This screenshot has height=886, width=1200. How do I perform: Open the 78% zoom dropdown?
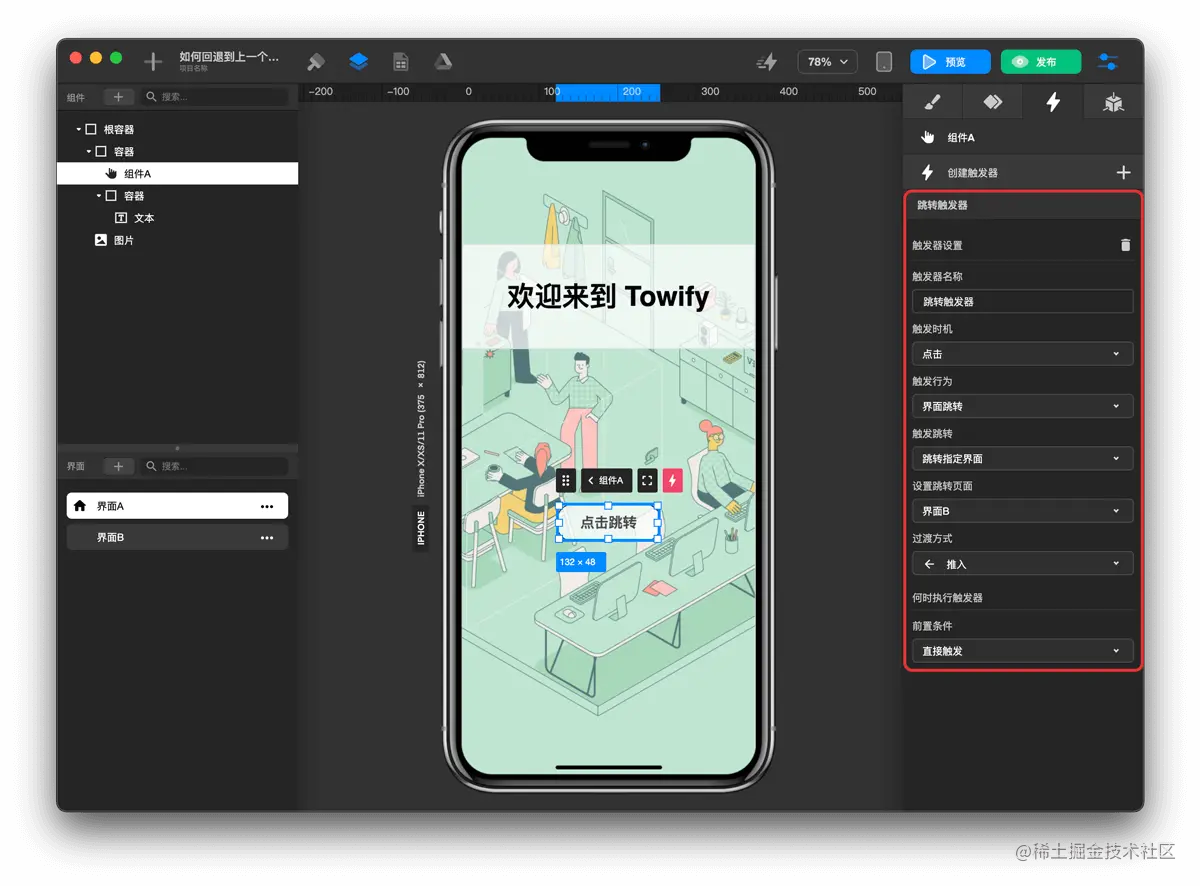[x=827, y=62]
